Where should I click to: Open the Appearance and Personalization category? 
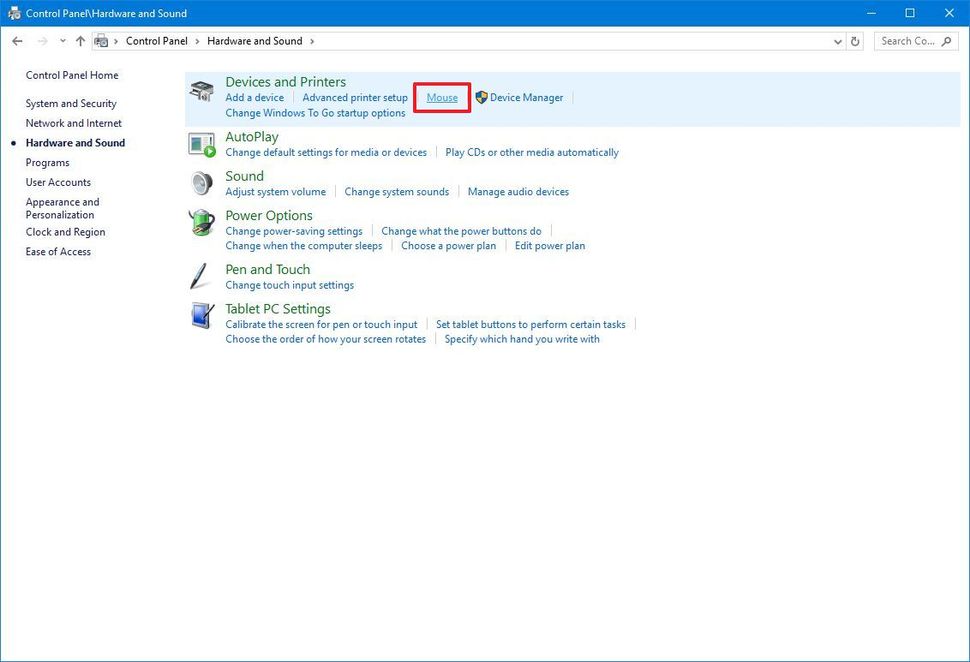pyautogui.click(x=62, y=207)
